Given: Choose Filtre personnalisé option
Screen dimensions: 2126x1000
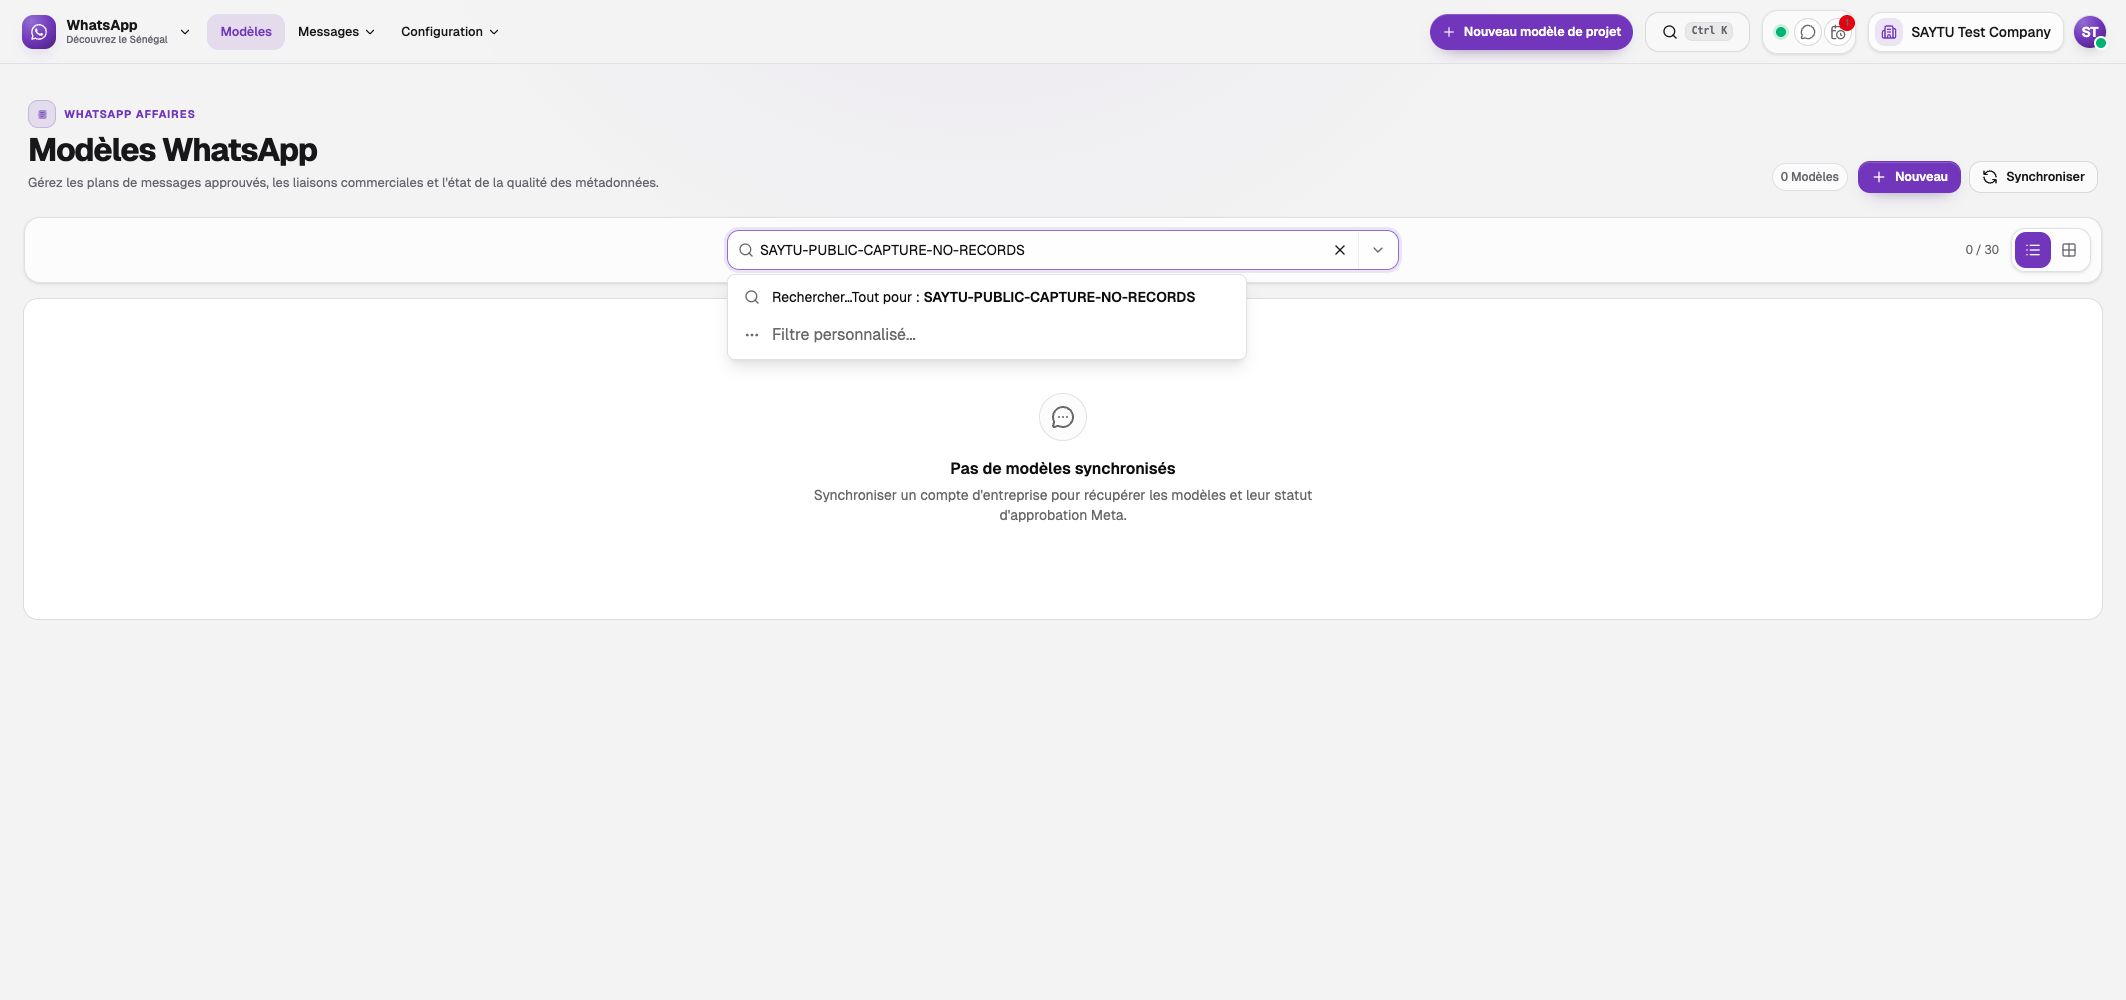Looking at the screenshot, I should pos(987,335).
